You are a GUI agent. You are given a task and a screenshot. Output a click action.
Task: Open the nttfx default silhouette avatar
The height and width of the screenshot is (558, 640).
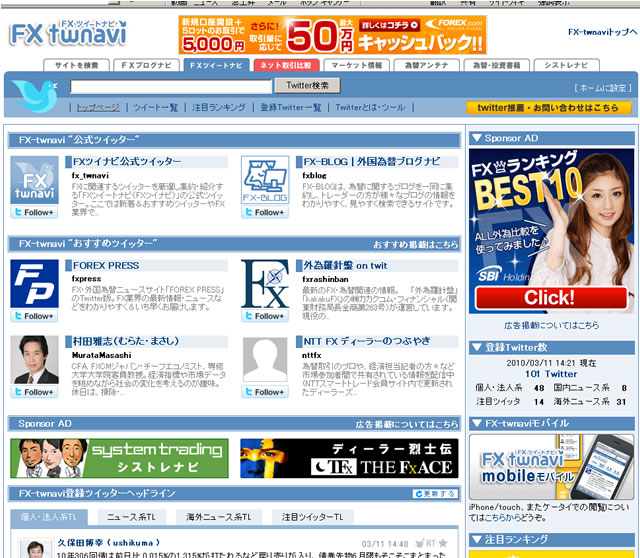265,360
